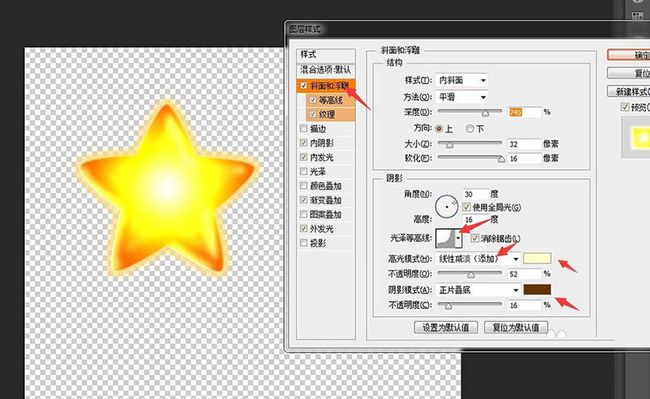650x399 pixels.
Task: Click the glowing star on the canvas
Action: pos(167,187)
